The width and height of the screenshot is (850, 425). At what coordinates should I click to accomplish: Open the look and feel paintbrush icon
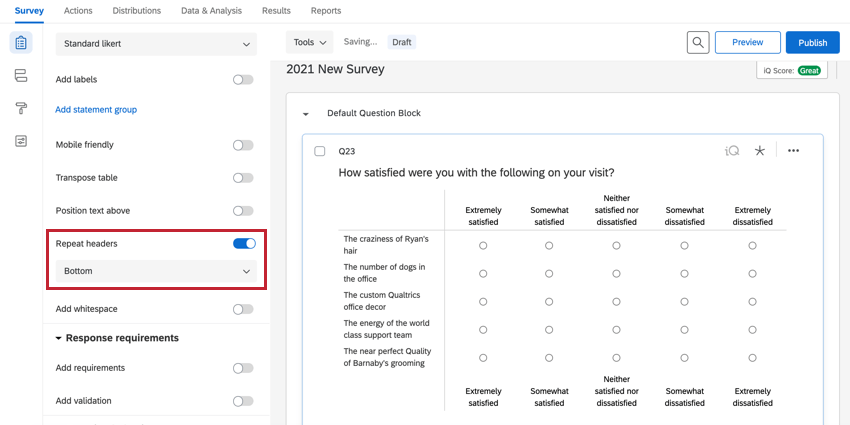coord(21,108)
